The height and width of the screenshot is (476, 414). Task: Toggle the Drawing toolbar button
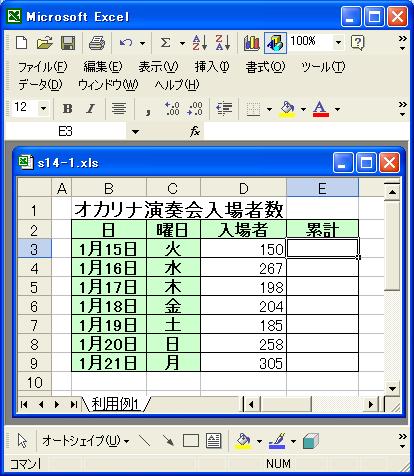click(275, 43)
